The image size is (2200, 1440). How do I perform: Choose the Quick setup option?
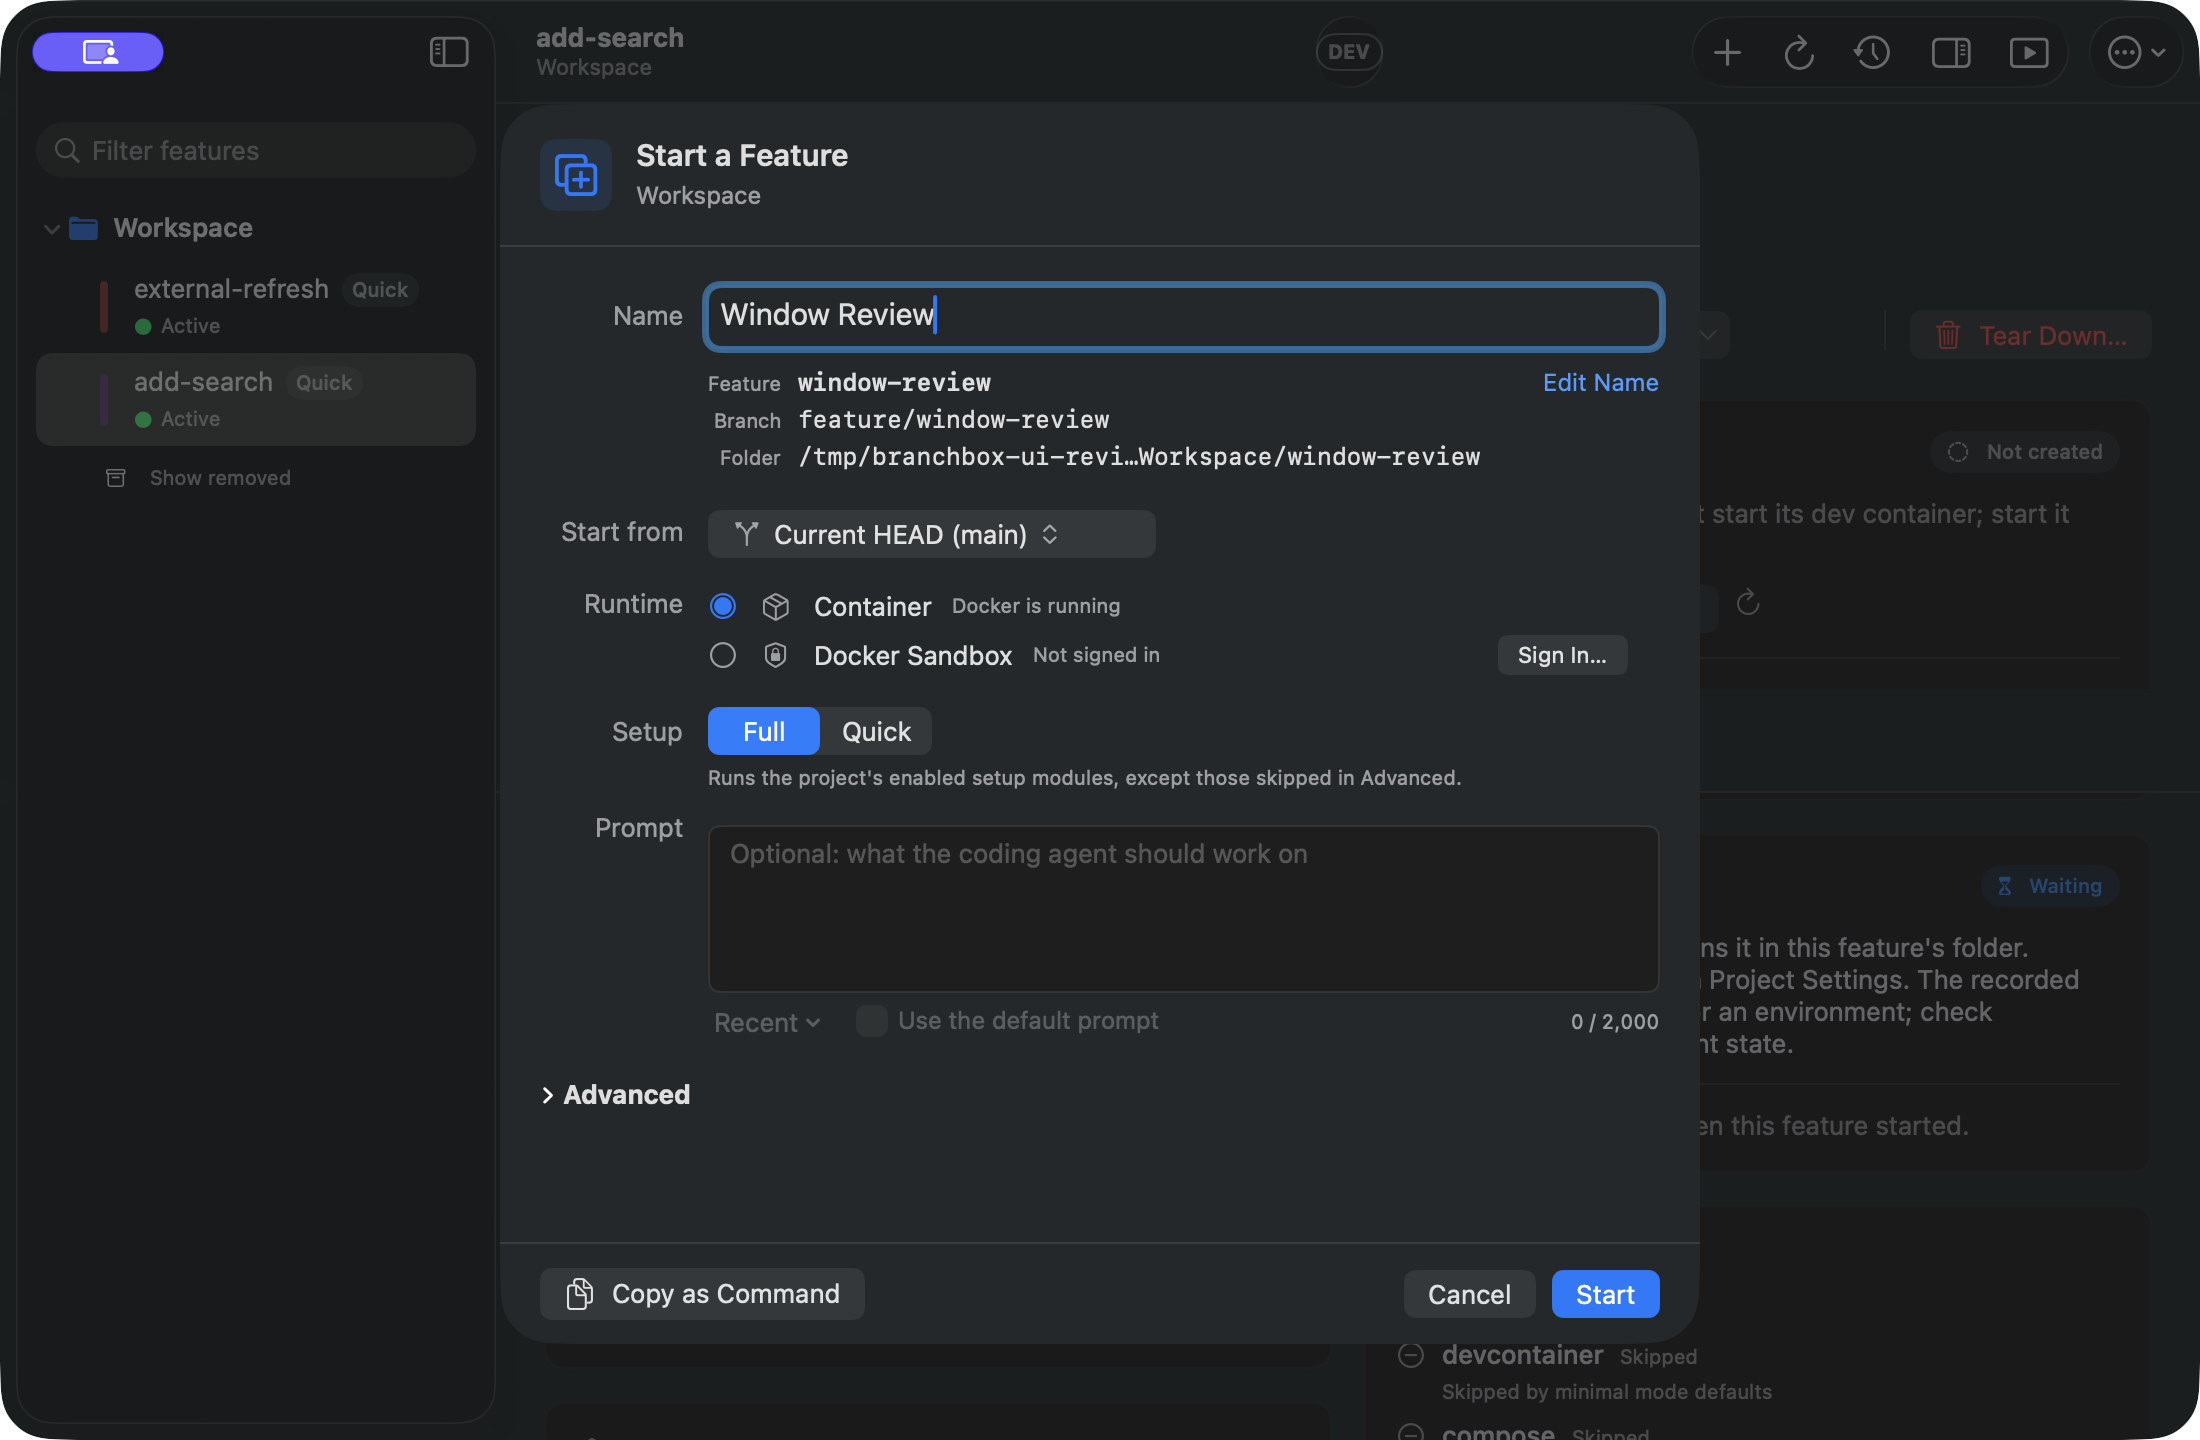point(876,731)
